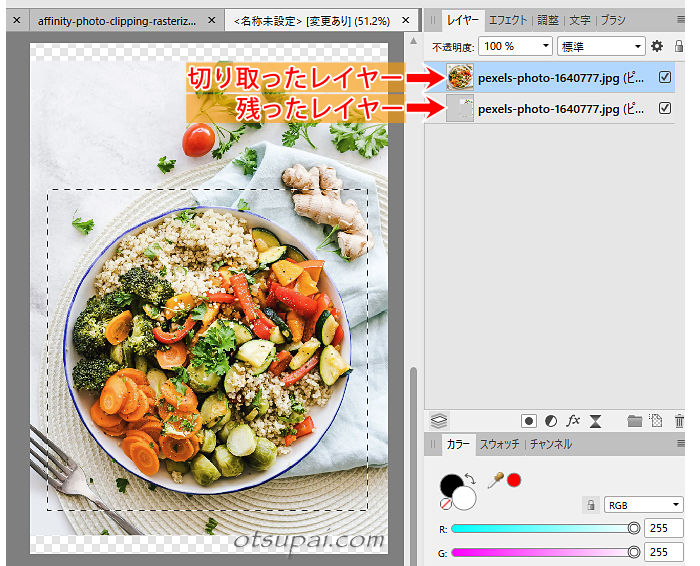Viewport: 700px width, 566px height.
Task: Hide the top pexels-photo layer via checkbox
Action: click(x=665, y=77)
